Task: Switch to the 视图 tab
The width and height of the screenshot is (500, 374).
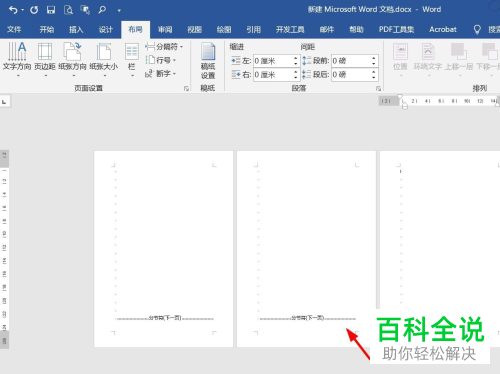Action: click(195, 30)
